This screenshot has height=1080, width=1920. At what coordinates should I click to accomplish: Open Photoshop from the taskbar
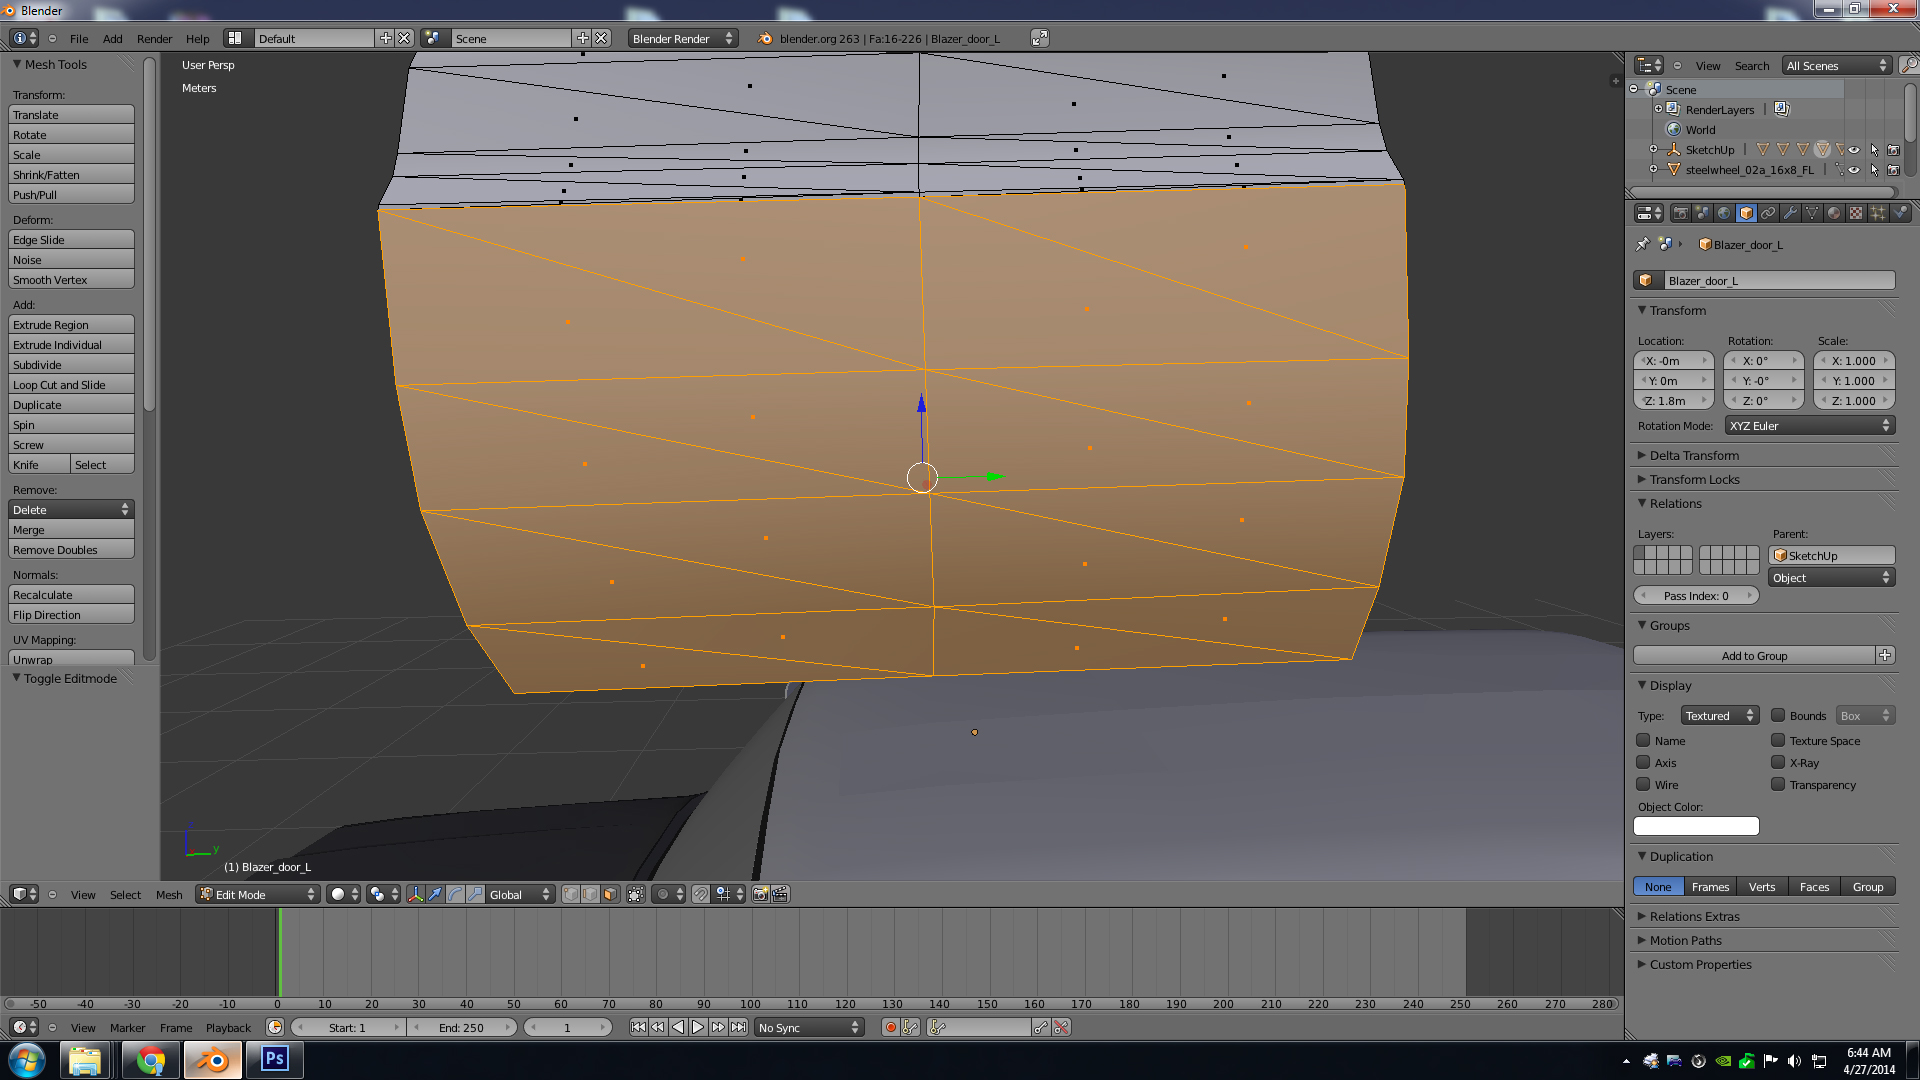(274, 1059)
